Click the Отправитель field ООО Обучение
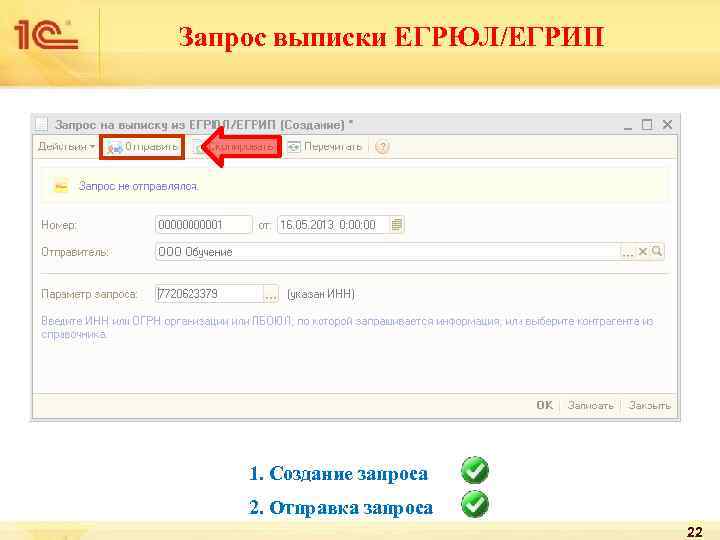 tap(388, 252)
